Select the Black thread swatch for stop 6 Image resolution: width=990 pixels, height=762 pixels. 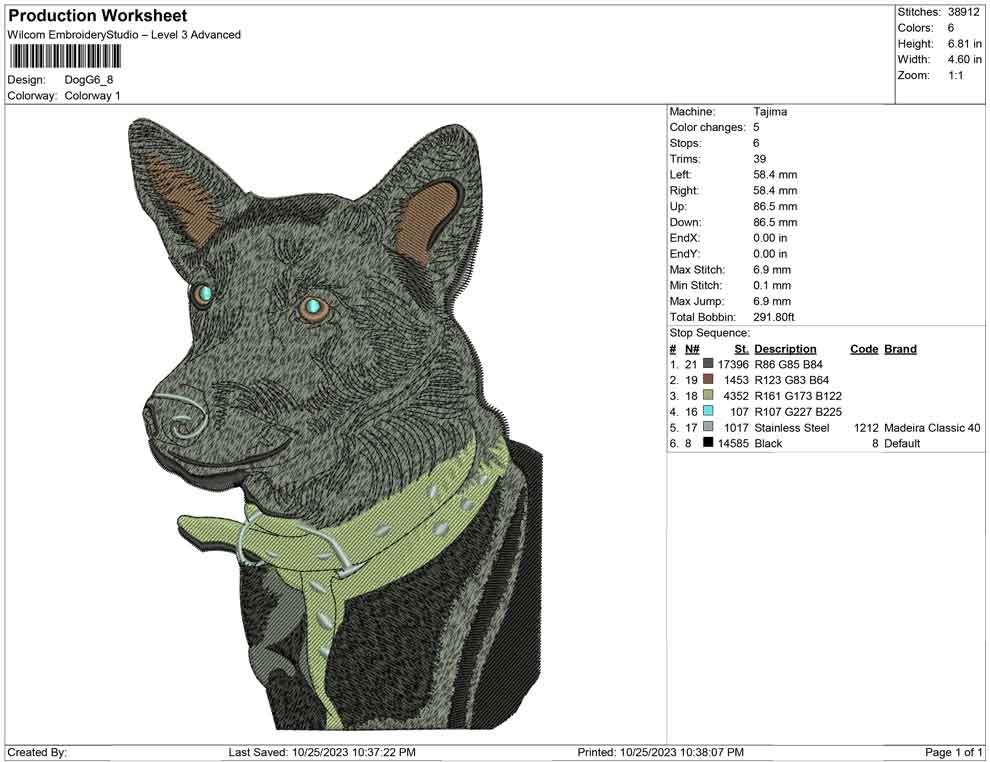pos(707,443)
